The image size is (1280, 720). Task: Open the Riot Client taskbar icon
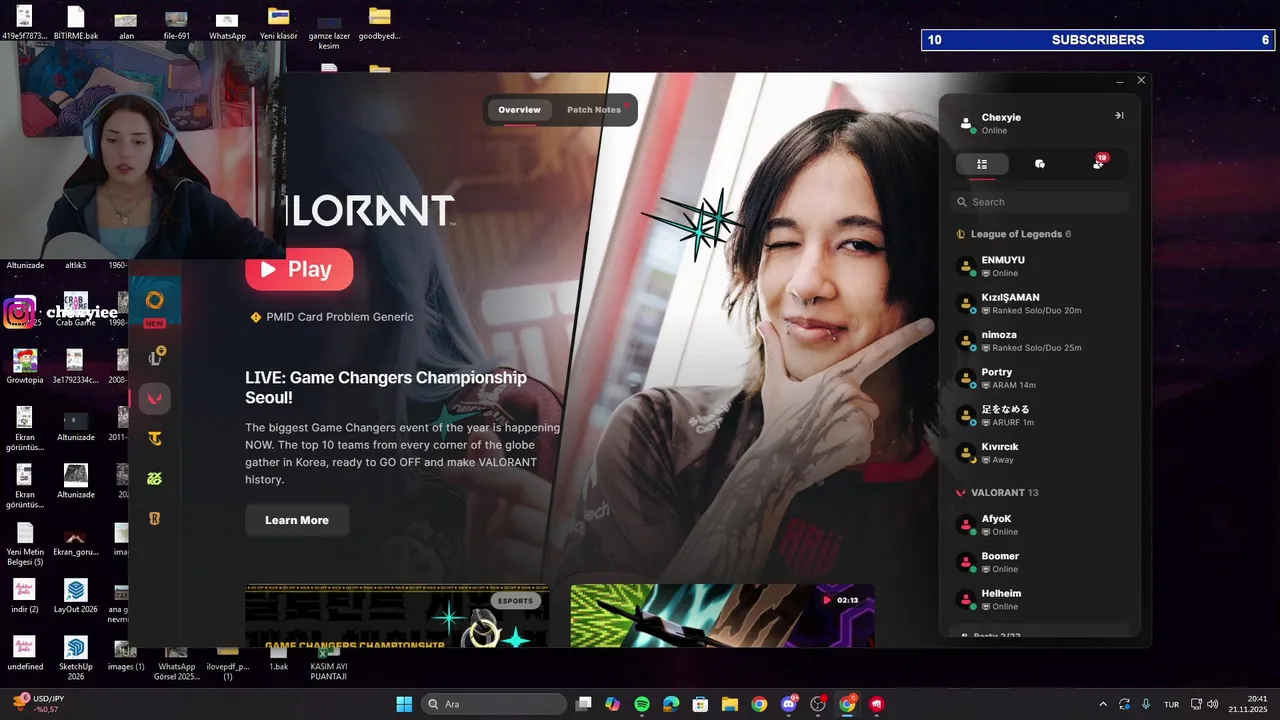pos(877,704)
